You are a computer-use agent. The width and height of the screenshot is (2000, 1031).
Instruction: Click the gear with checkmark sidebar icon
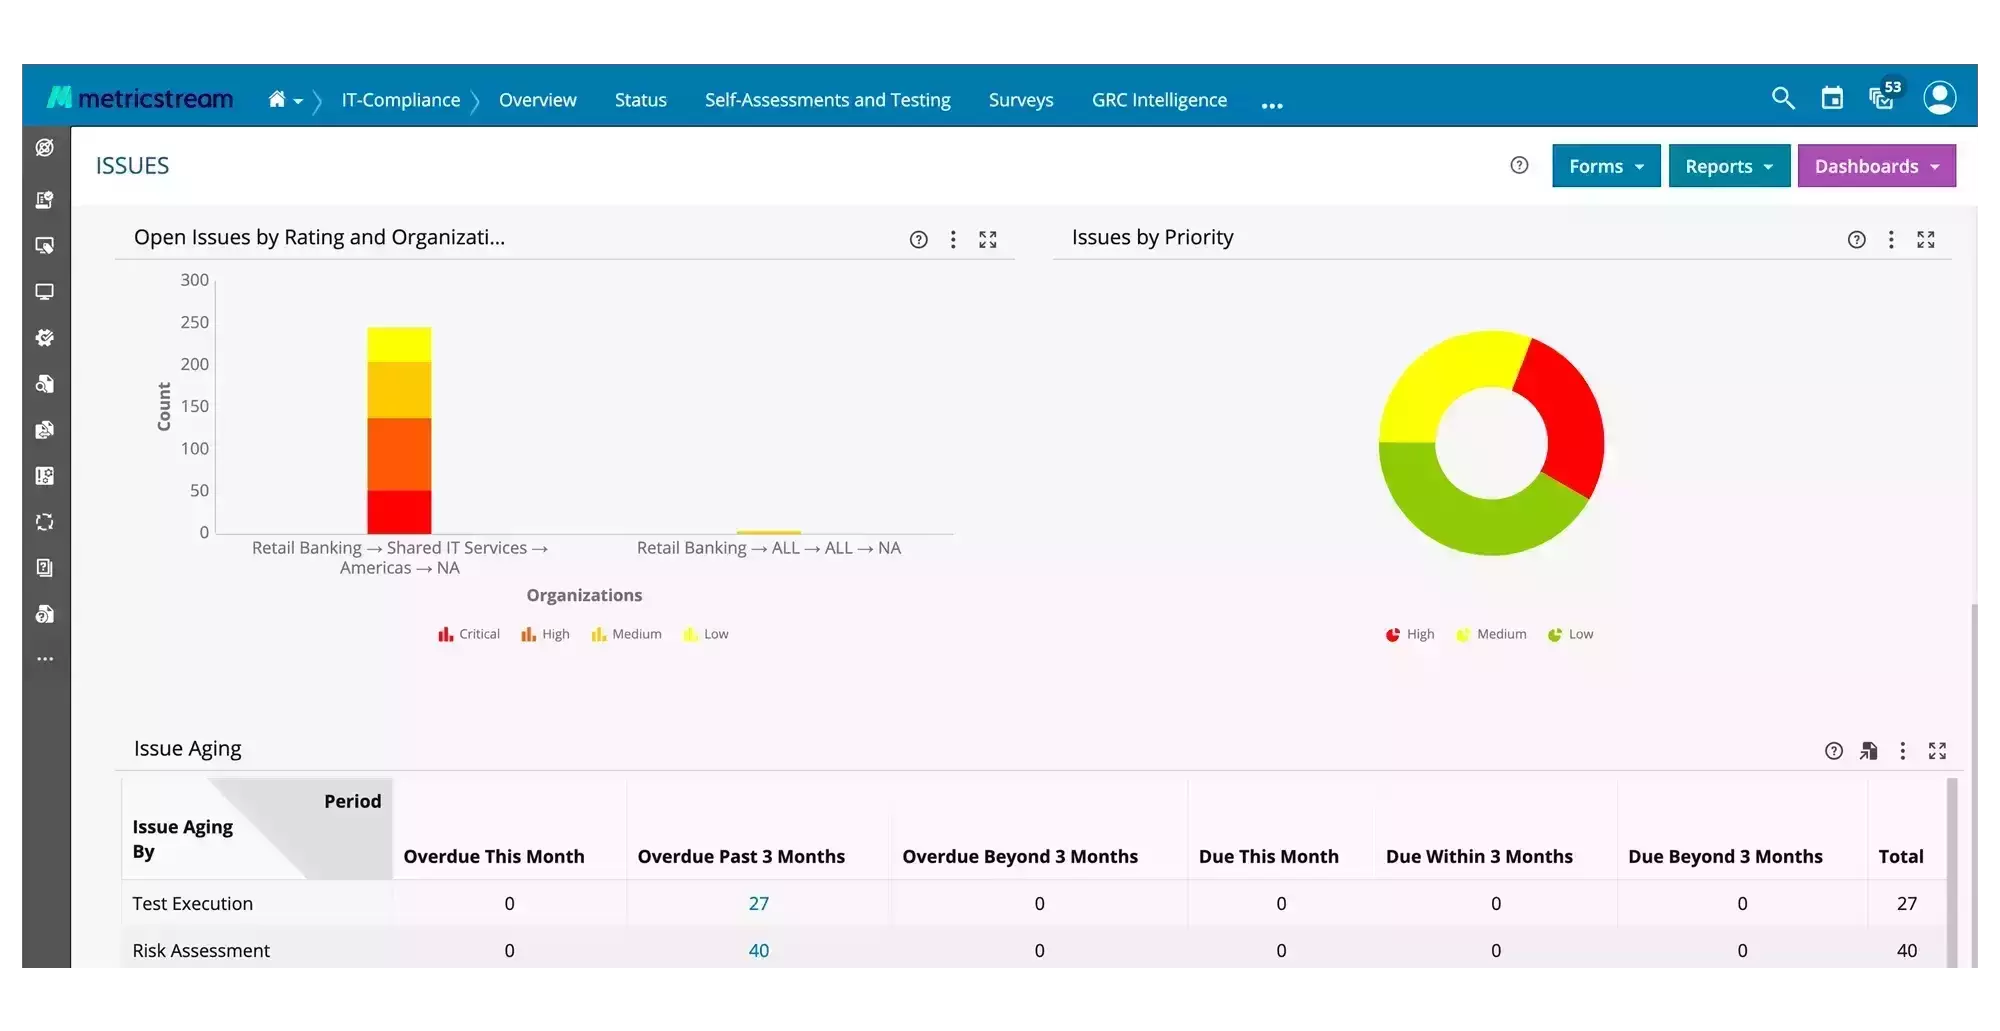pyautogui.click(x=45, y=338)
